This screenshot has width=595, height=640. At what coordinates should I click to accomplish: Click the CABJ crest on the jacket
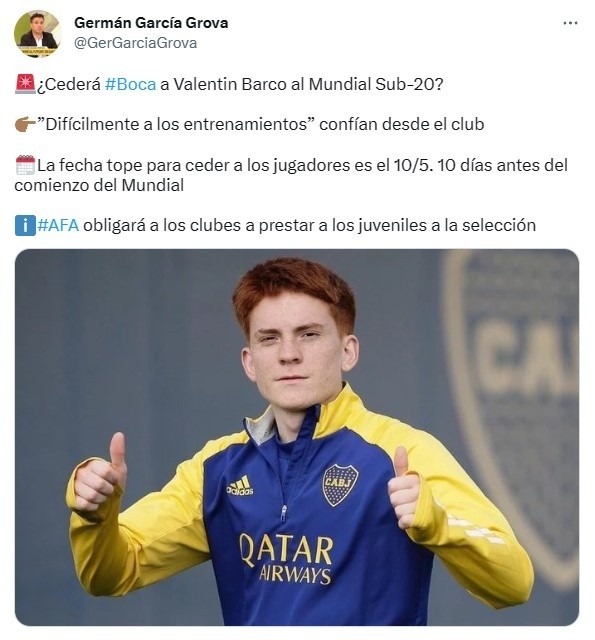tap(340, 485)
